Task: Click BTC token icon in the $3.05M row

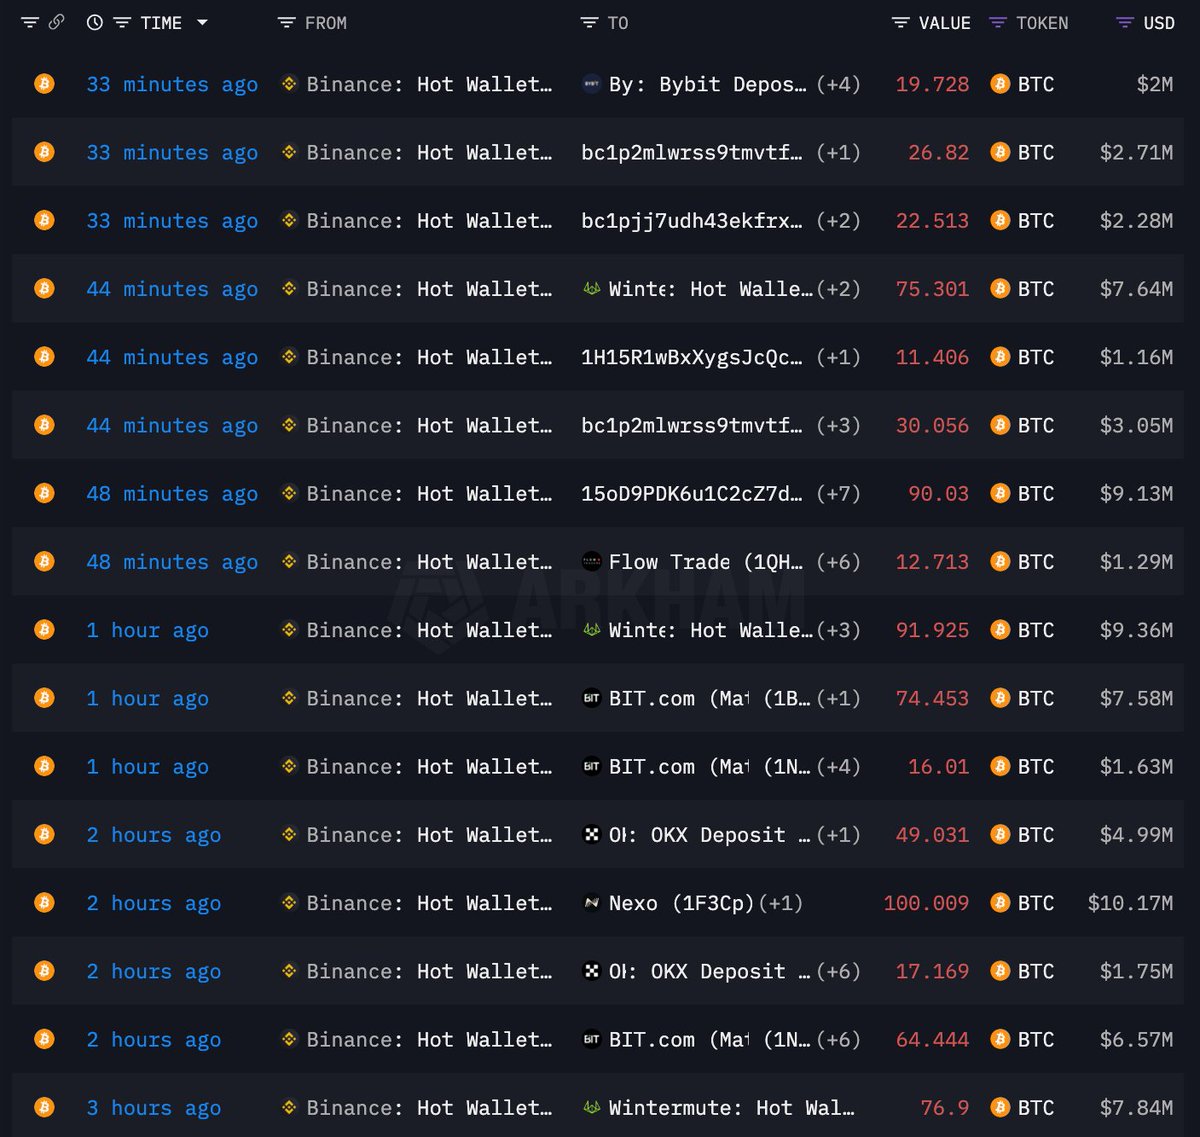Action: coord(999,425)
